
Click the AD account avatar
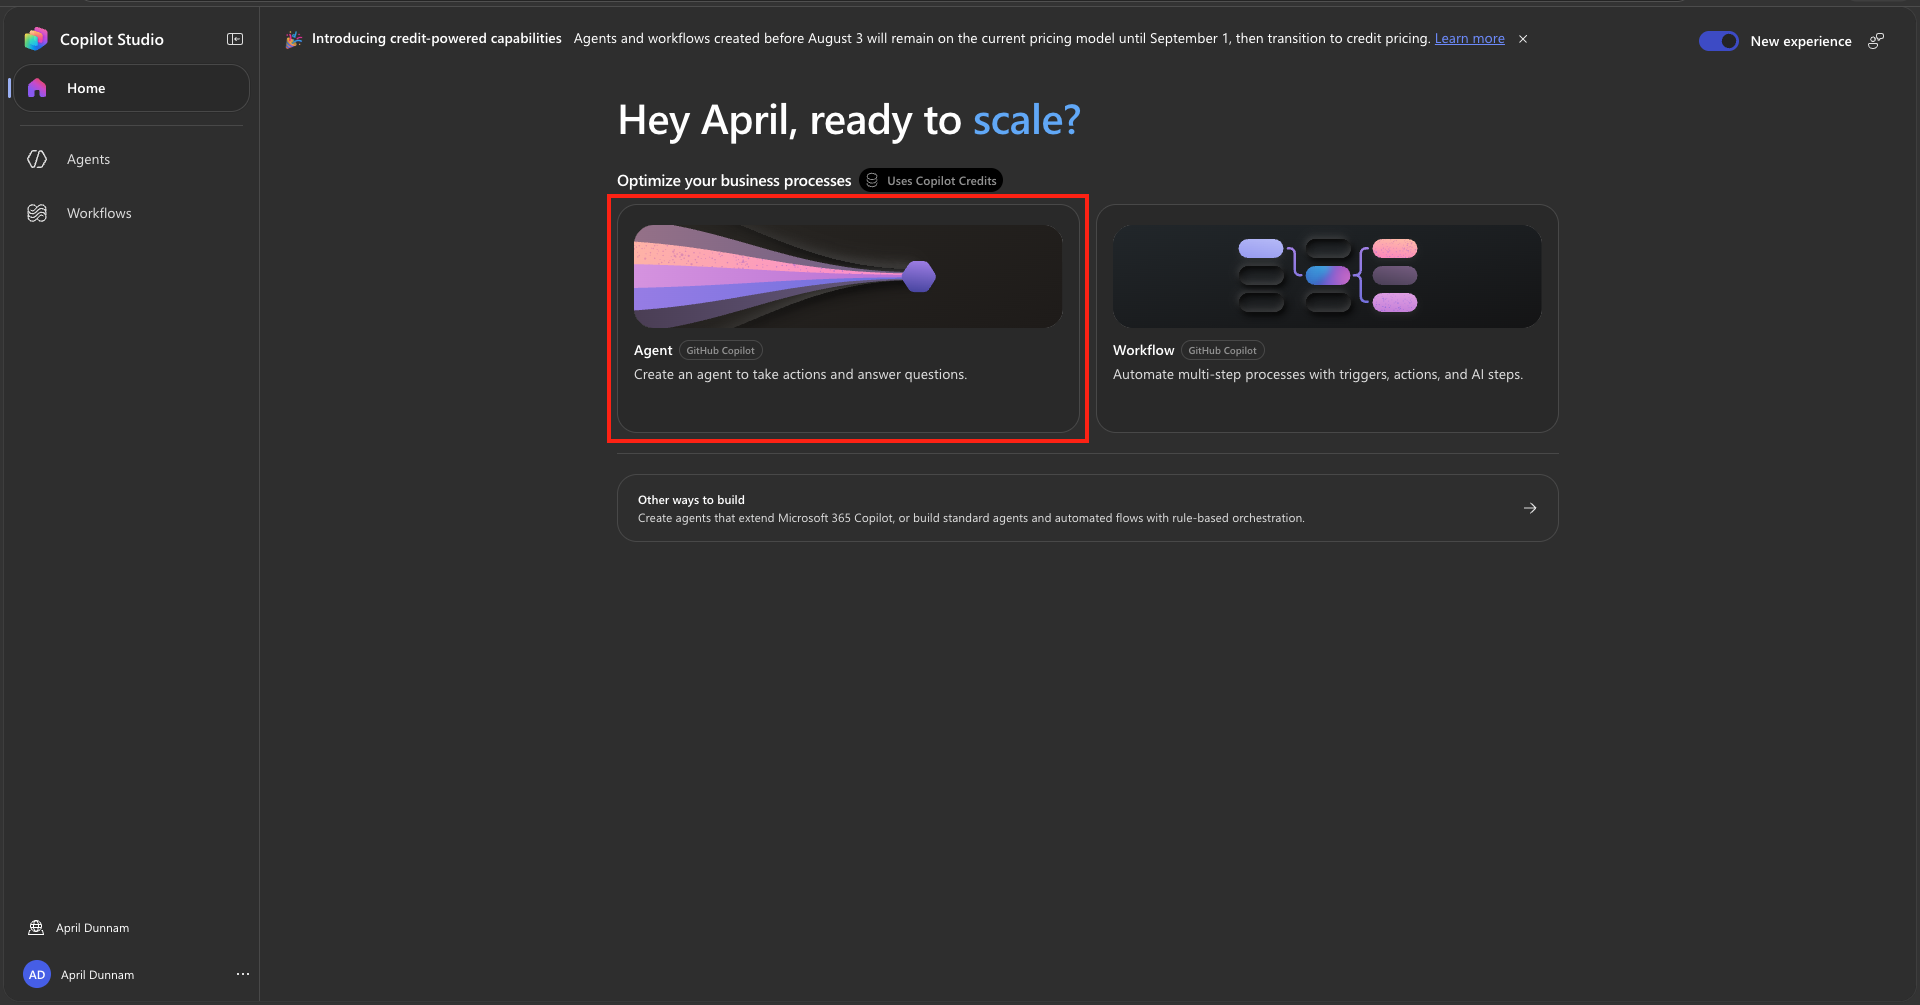click(x=37, y=975)
